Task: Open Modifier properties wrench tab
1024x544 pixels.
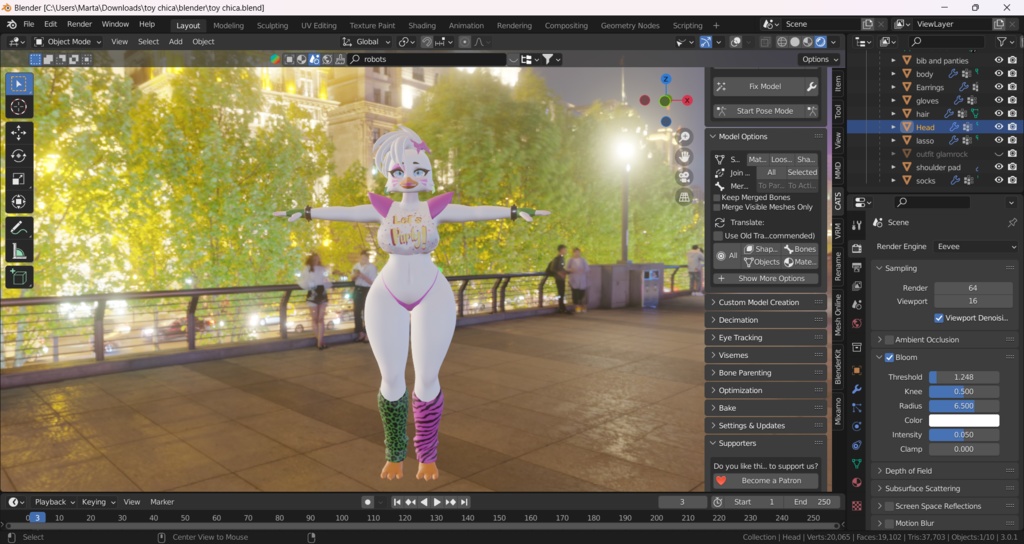Action: [857, 389]
